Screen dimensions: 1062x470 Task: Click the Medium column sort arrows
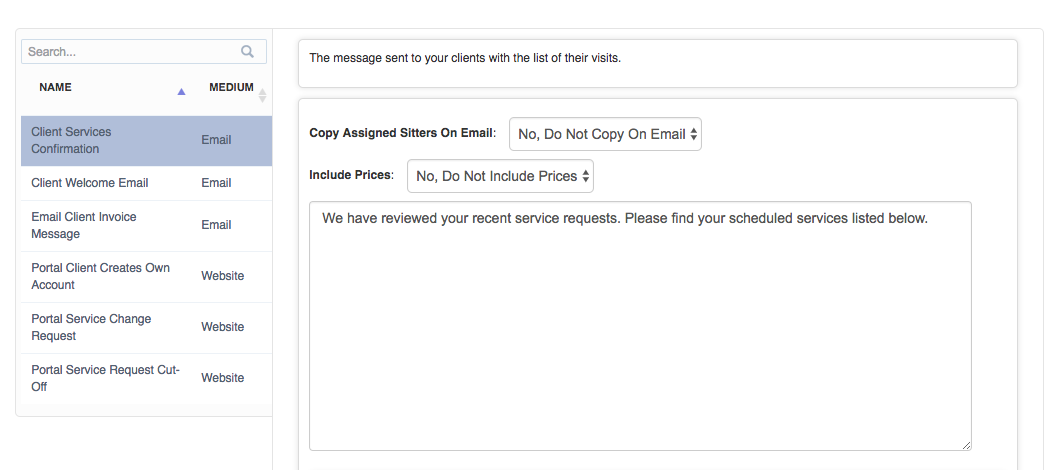(x=263, y=95)
